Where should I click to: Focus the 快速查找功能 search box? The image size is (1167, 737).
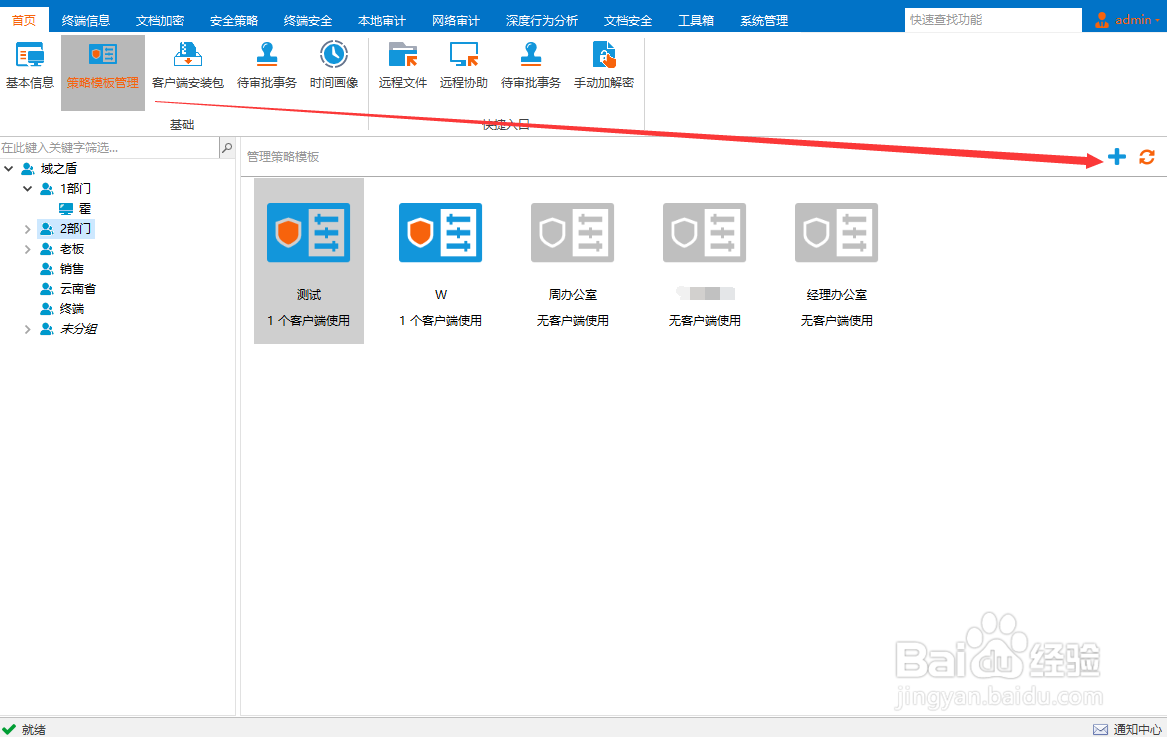pos(993,20)
